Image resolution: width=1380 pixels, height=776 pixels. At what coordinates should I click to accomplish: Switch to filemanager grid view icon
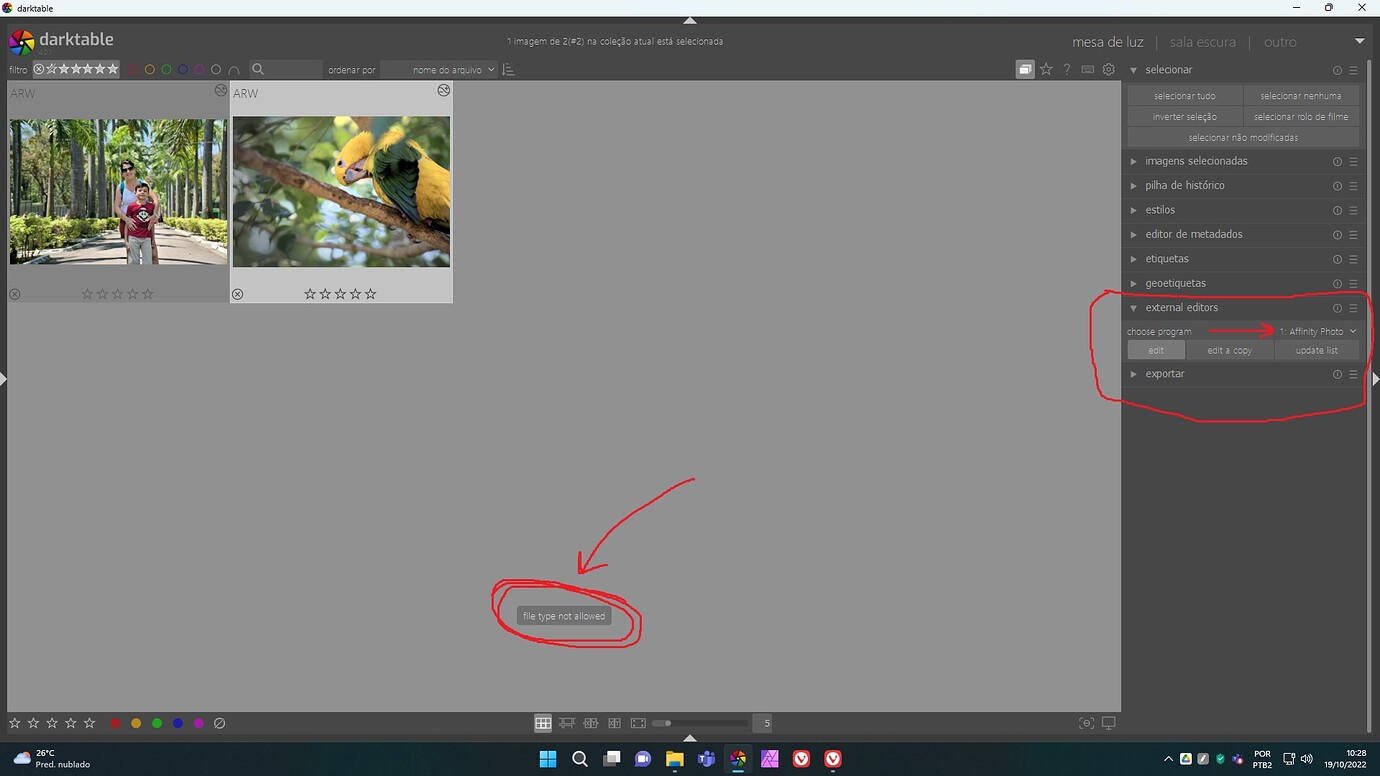click(543, 722)
